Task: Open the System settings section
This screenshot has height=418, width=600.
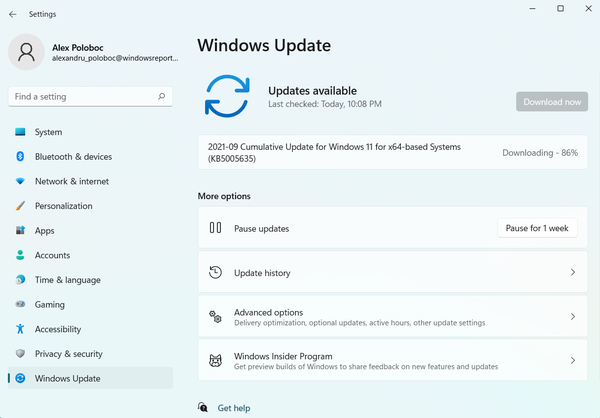Action: pos(48,132)
